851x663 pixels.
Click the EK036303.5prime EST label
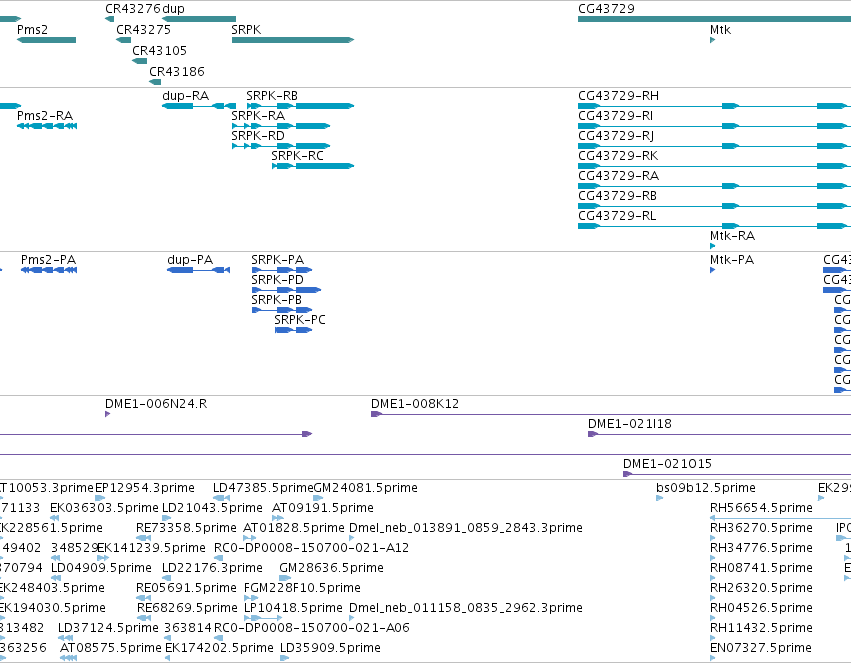point(105,508)
